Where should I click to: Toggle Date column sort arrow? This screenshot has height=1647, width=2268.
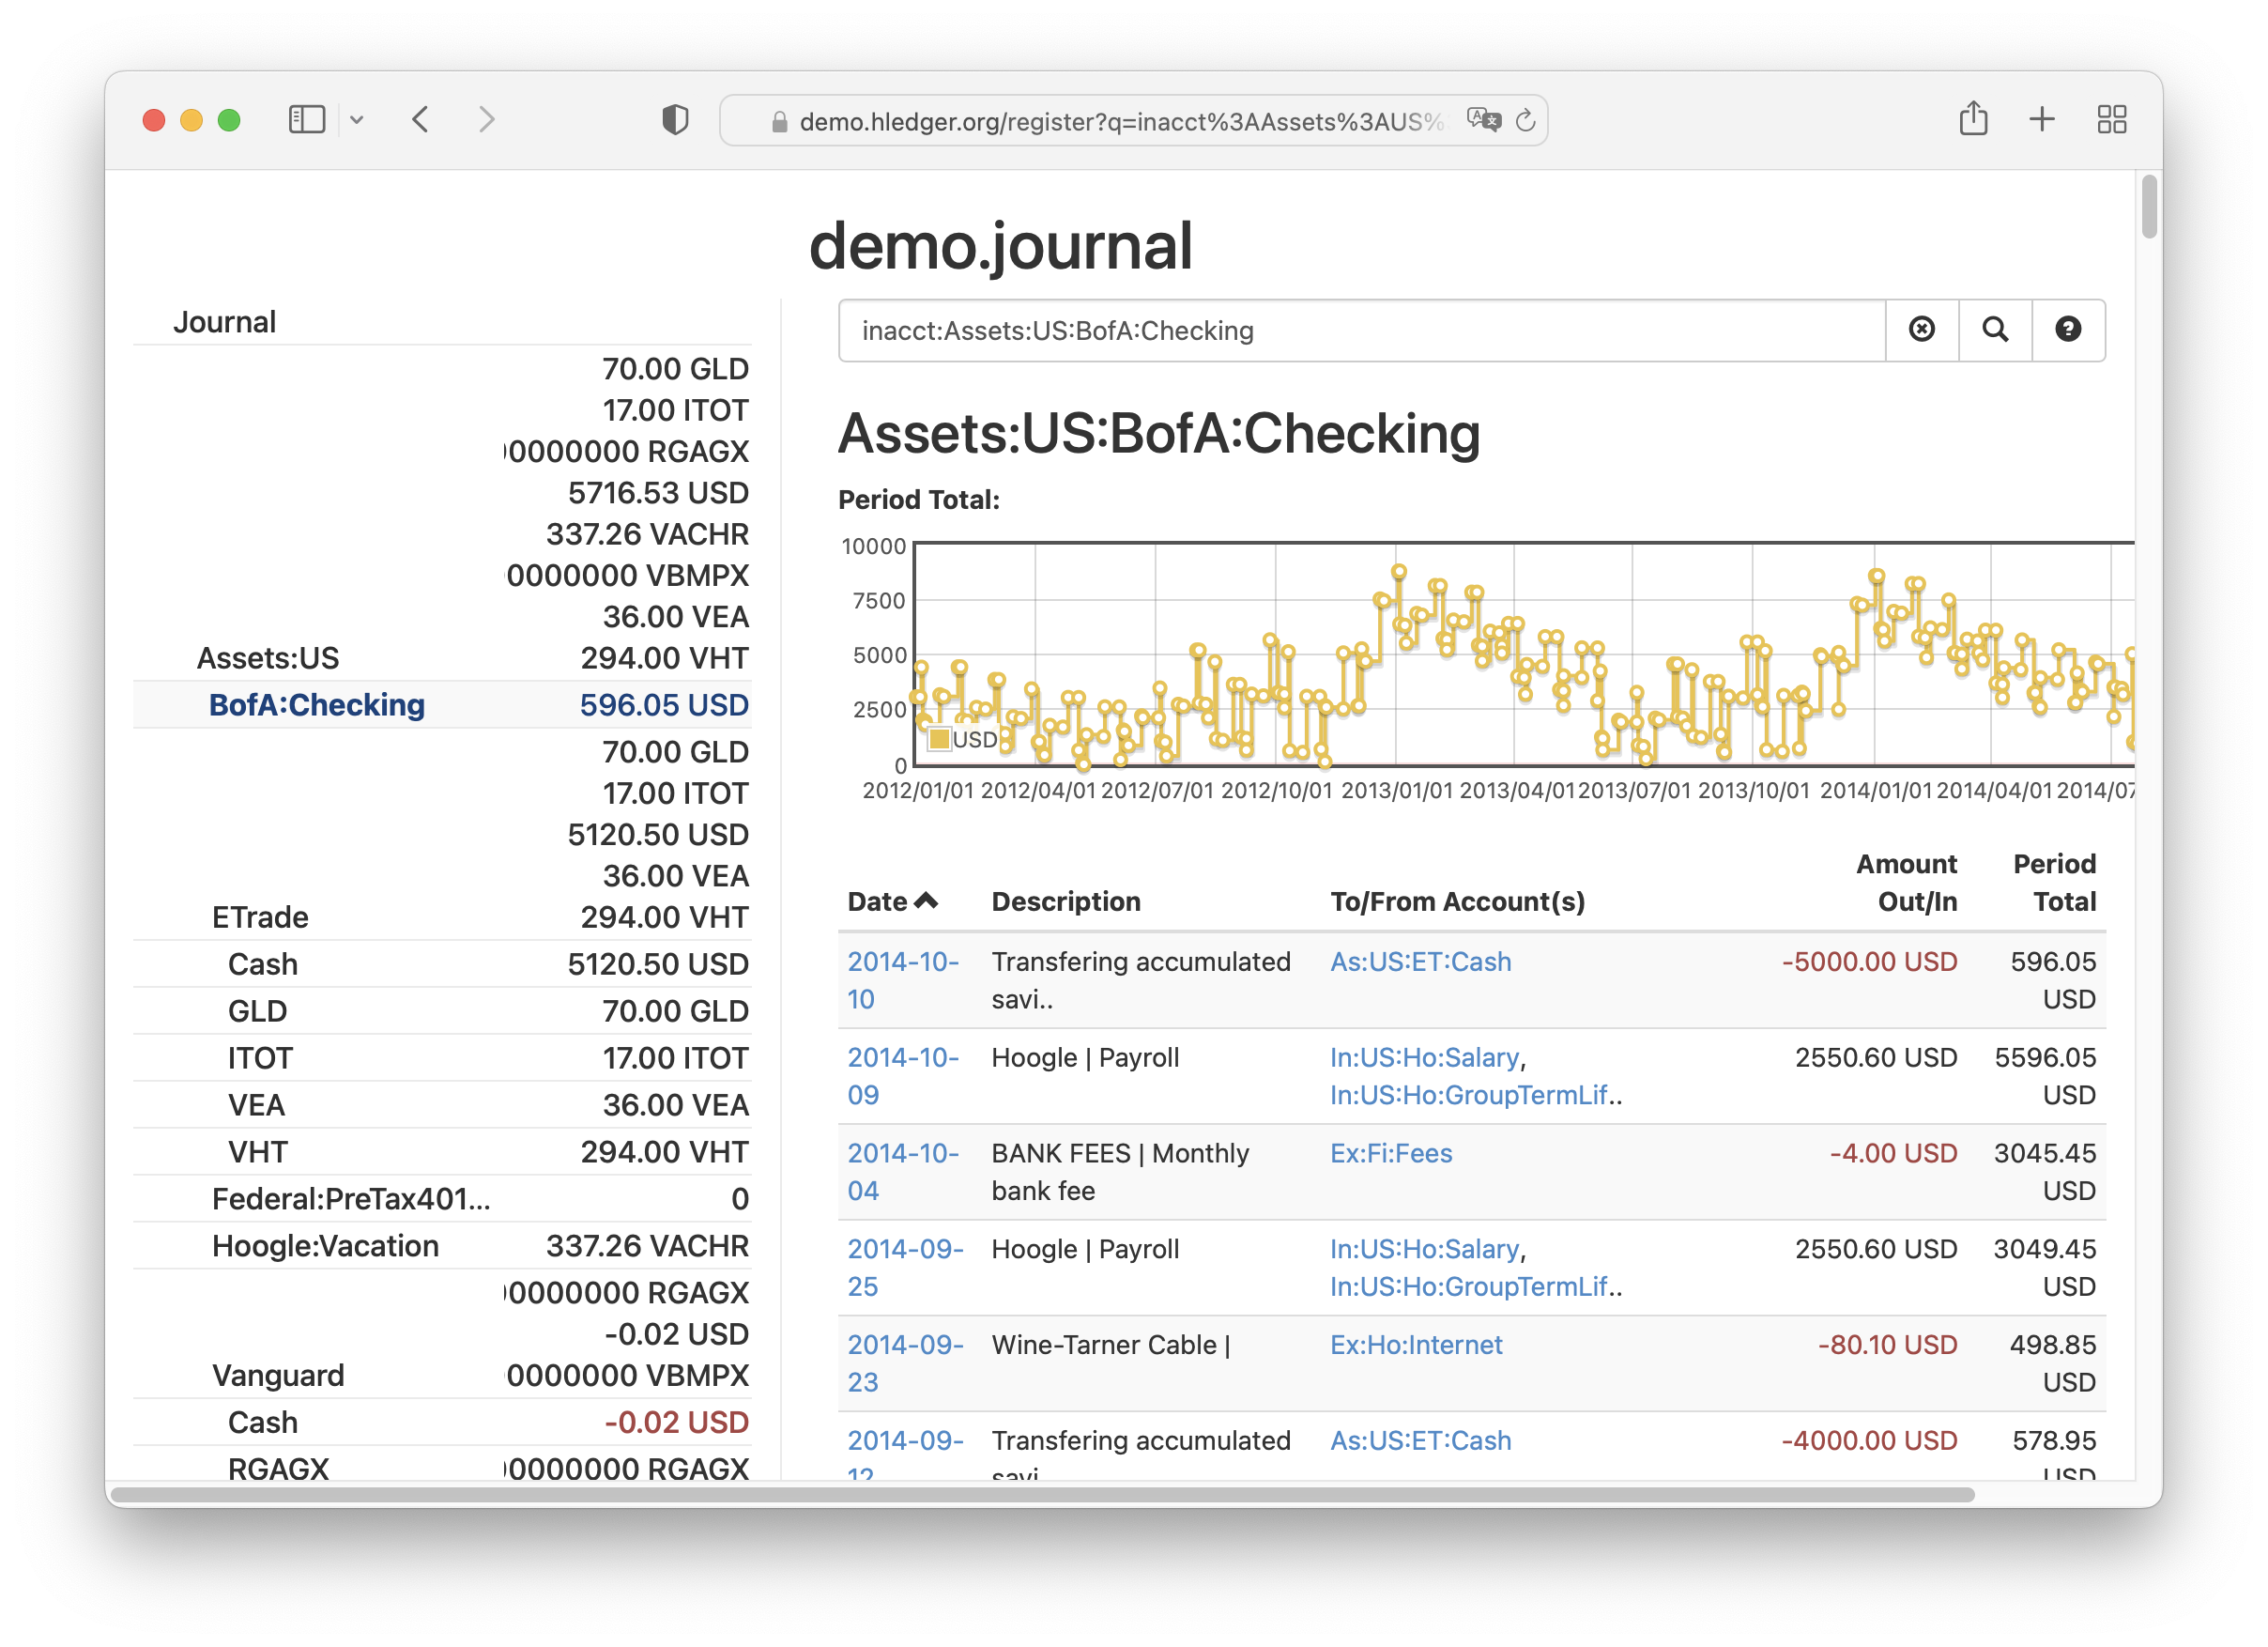click(926, 901)
